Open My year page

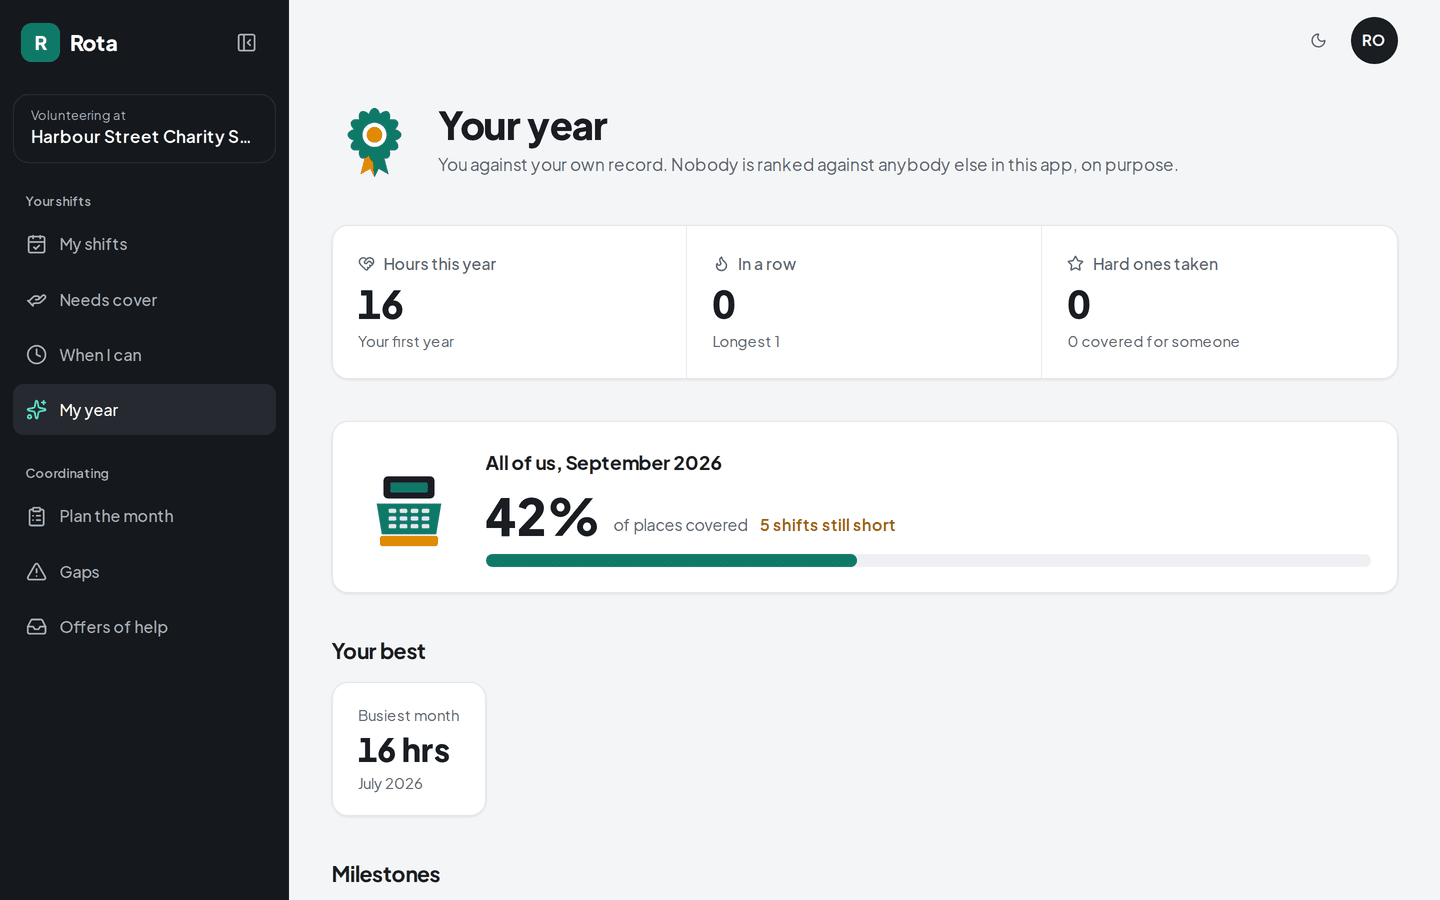click(x=144, y=410)
